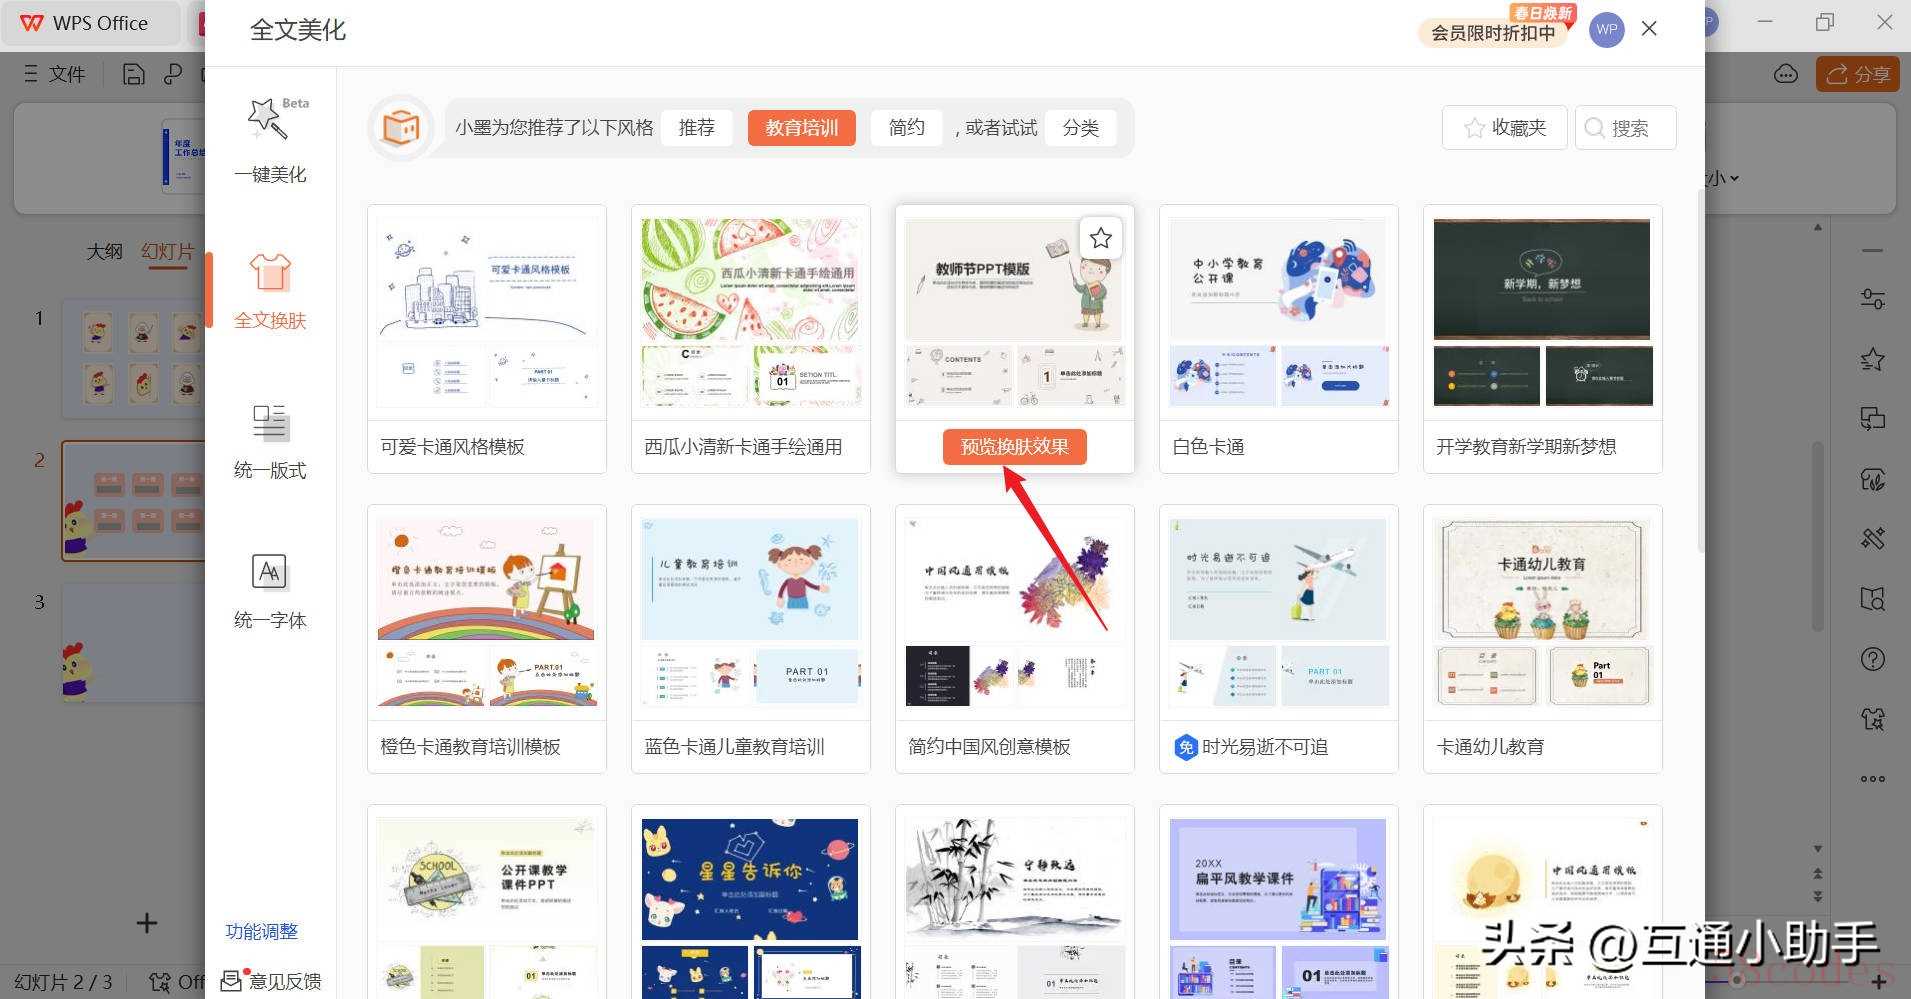Click the save icon in the WPS toolbar

[x=133, y=74]
